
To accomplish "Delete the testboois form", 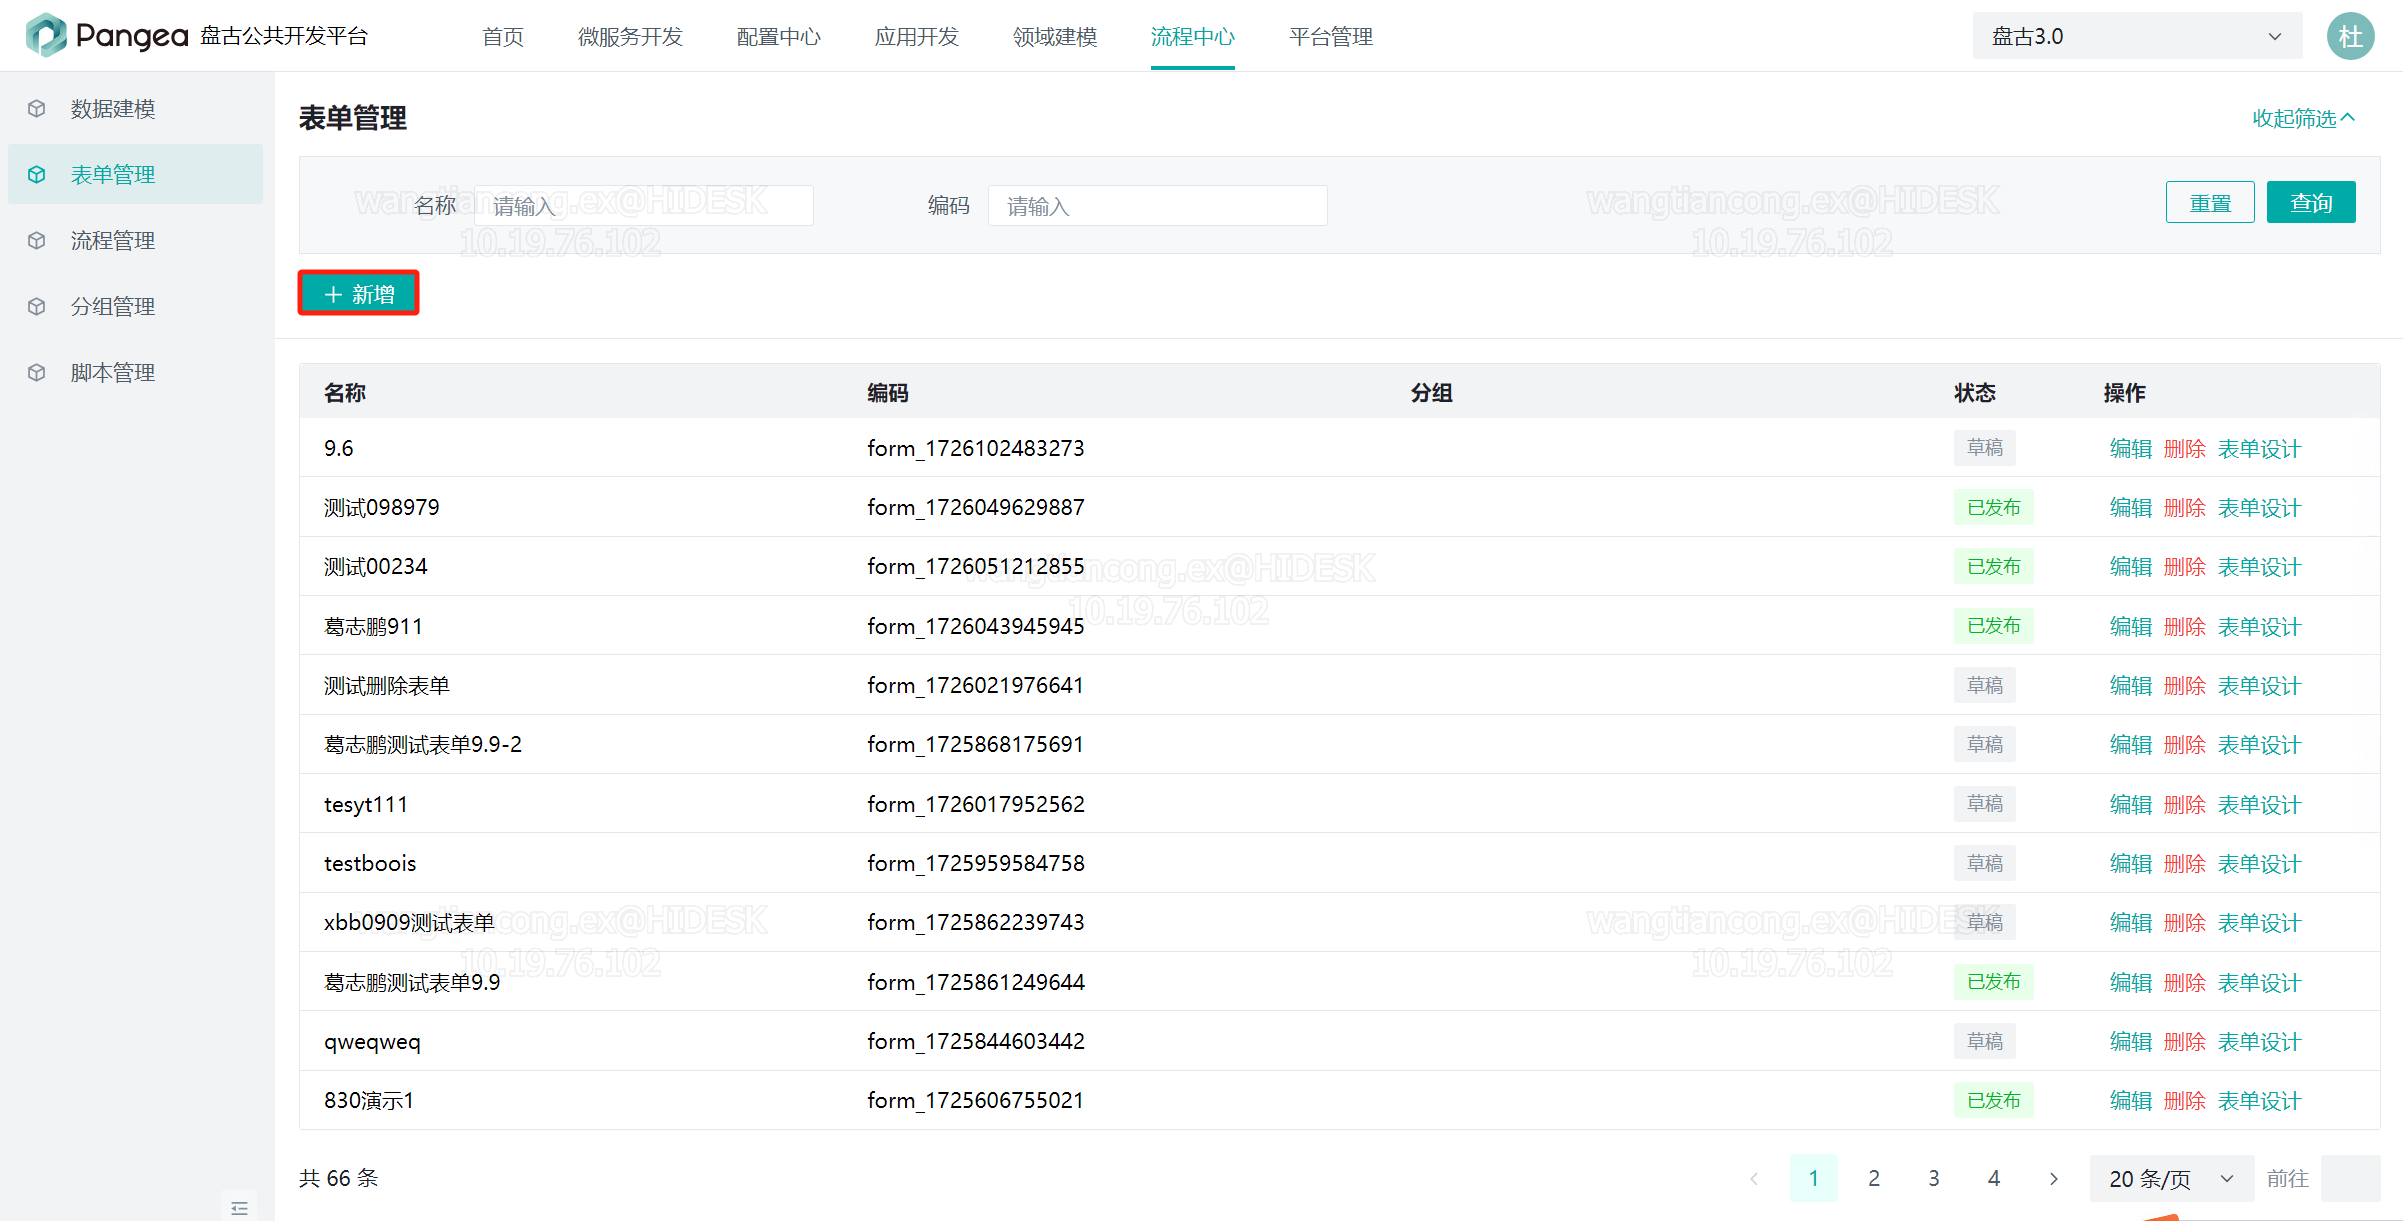I will [x=2184, y=864].
